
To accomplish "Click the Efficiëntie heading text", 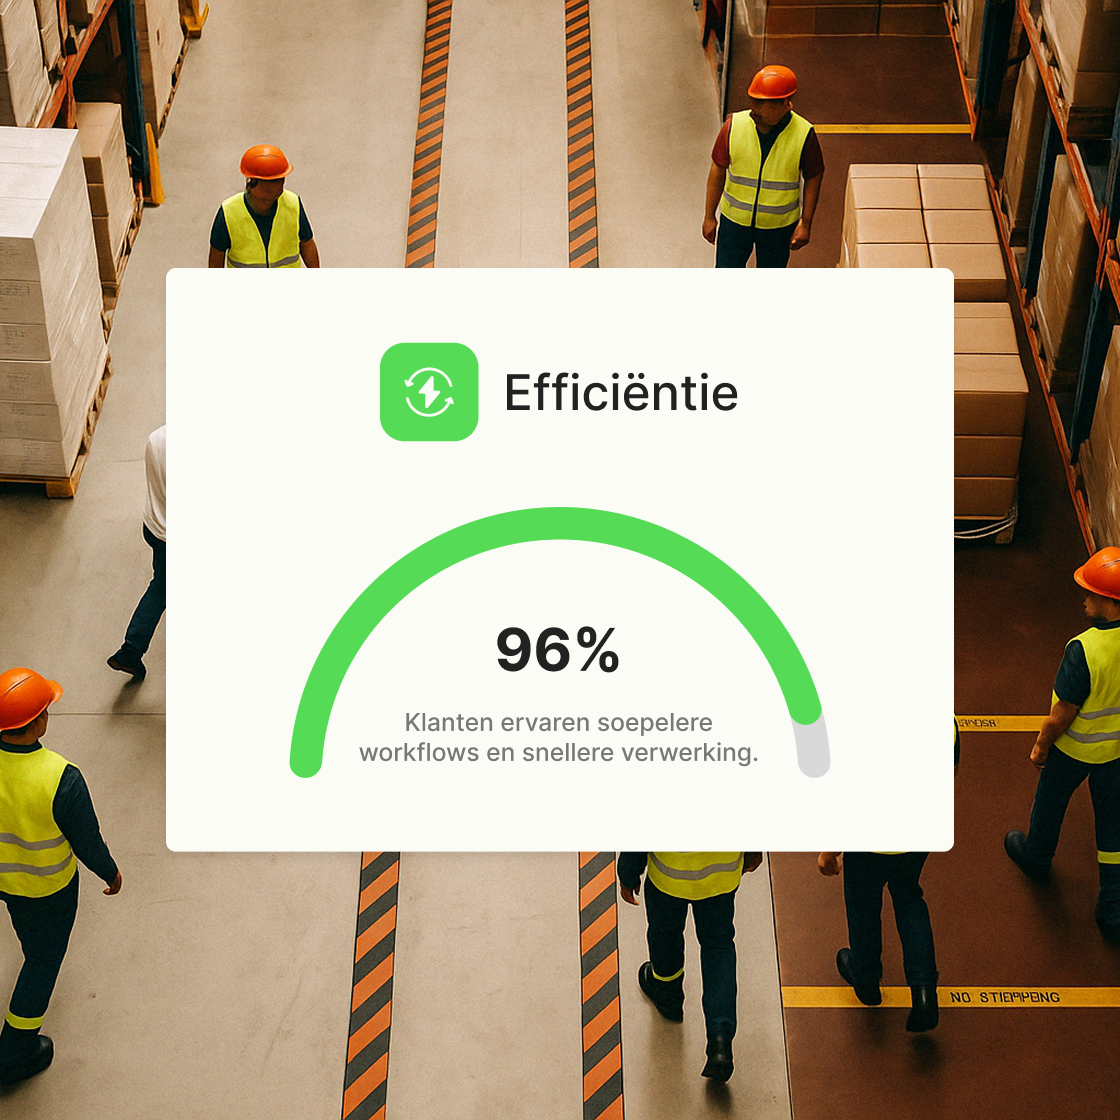I will (621, 392).
